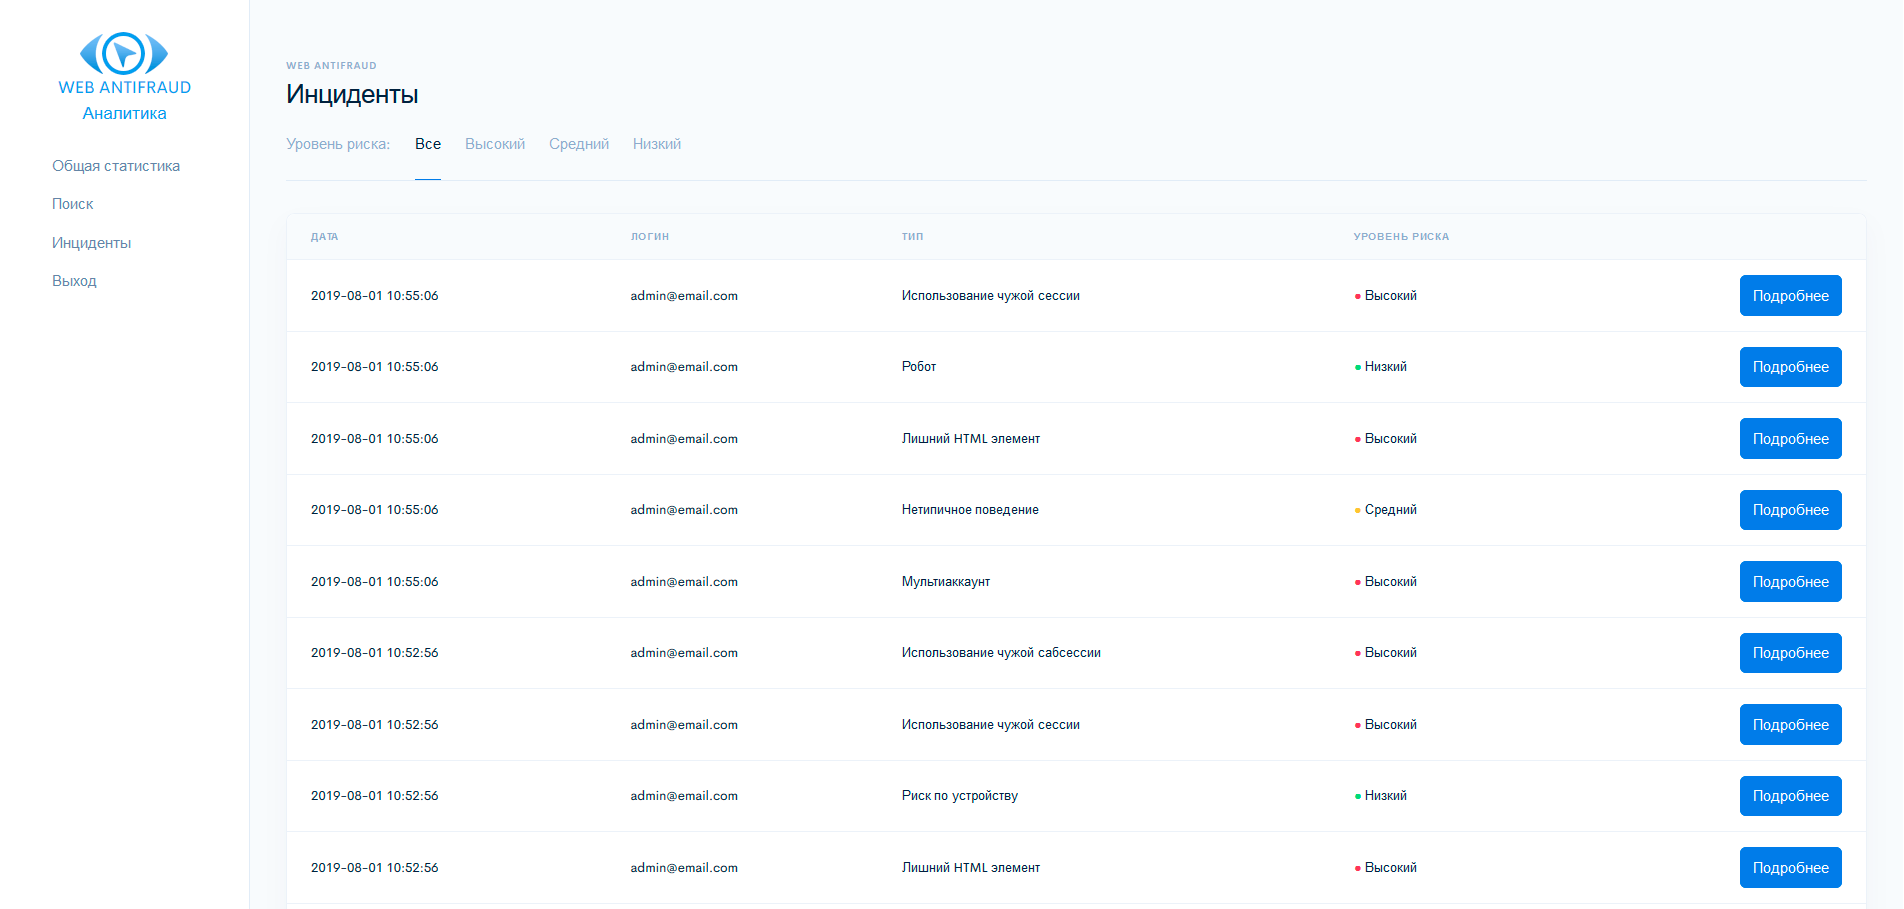Click Подробнее for first Использование чужой сессии row
The height and width of the screenshot is (909, 1904).
(x=1790, y=296)
